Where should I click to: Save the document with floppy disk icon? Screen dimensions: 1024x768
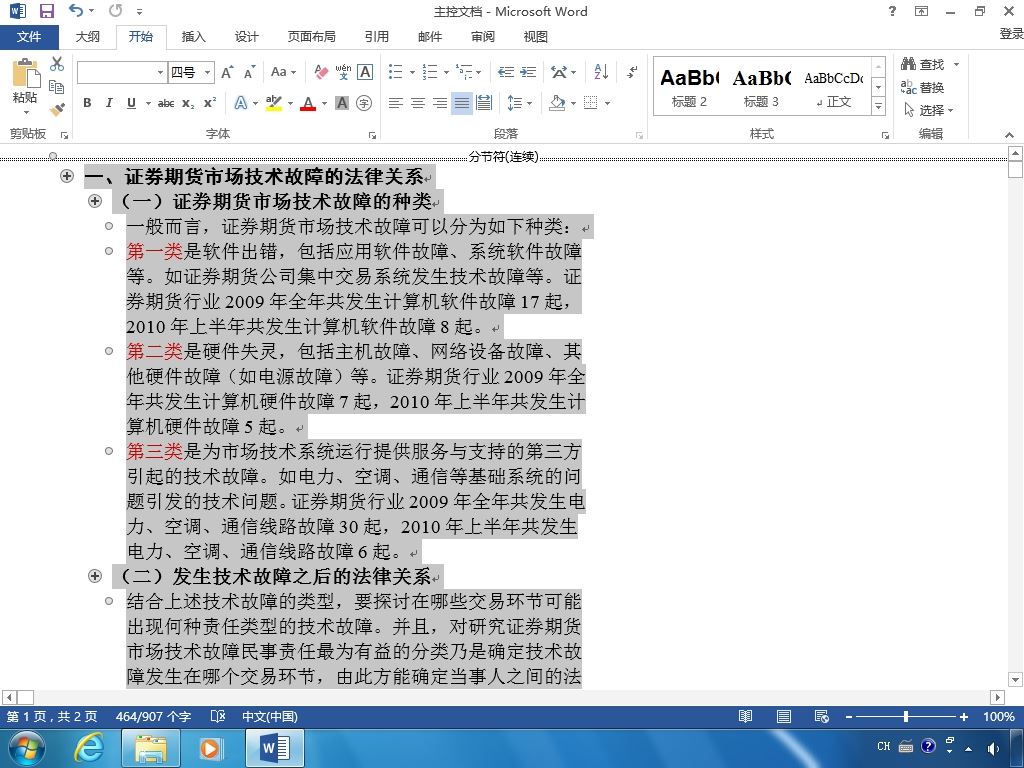click(47, 11)
